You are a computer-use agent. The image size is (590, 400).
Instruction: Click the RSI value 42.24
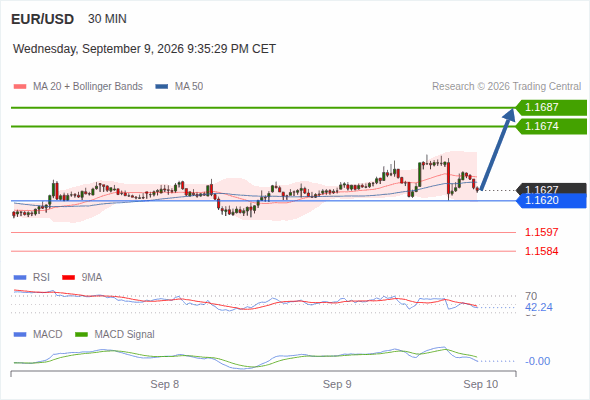(x=539, y=307)
